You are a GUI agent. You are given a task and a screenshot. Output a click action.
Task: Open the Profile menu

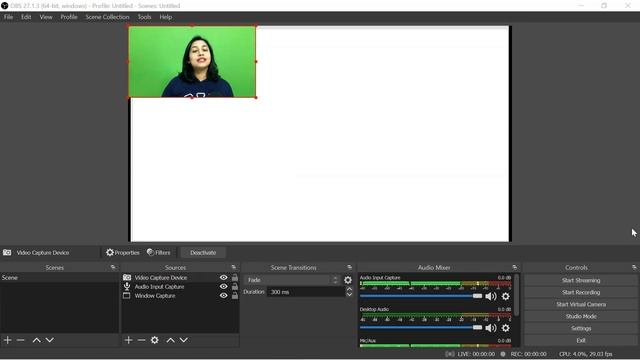(x=69, y=17)
